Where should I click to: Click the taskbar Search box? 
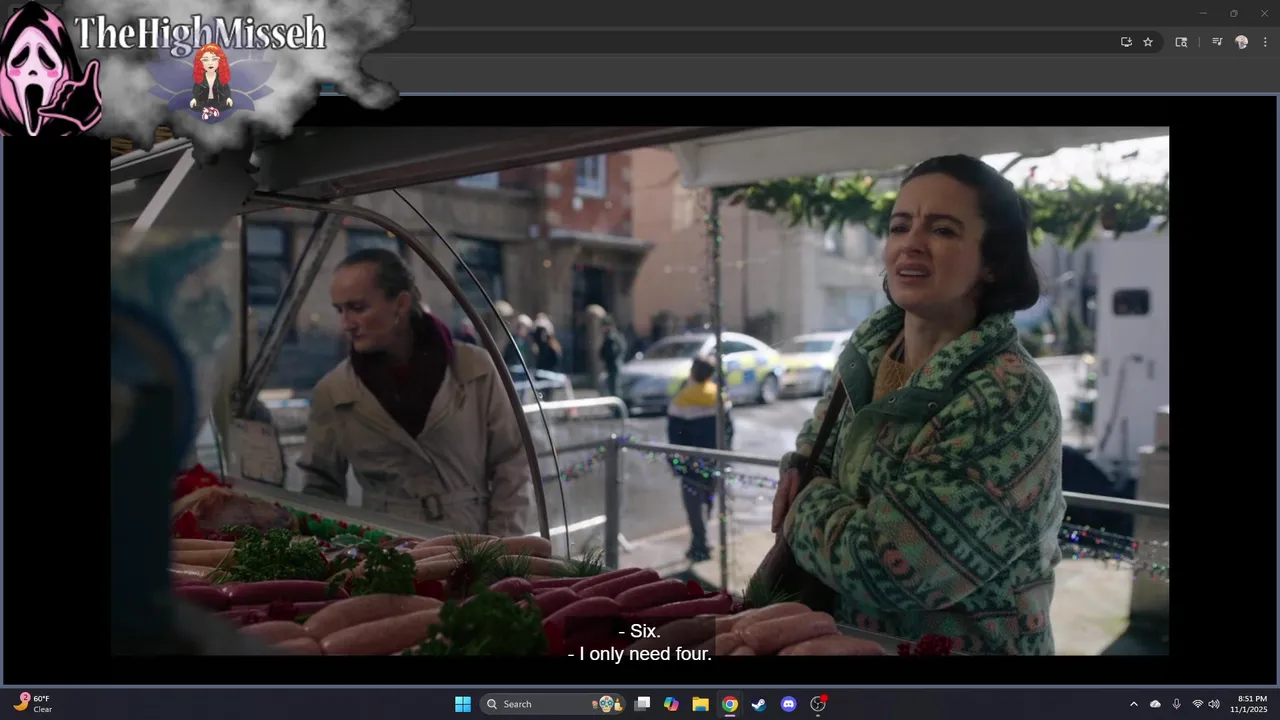(x=553, y=704)
